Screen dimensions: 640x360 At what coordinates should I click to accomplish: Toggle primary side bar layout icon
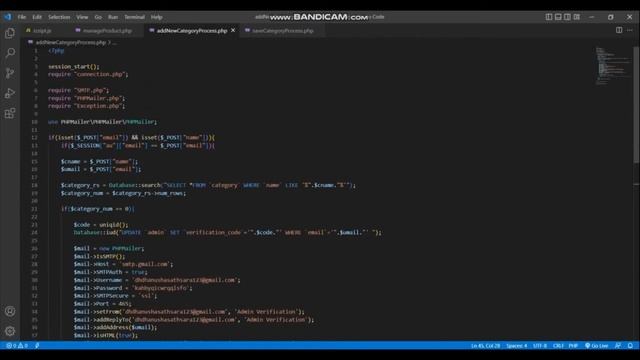click(549, 17)
